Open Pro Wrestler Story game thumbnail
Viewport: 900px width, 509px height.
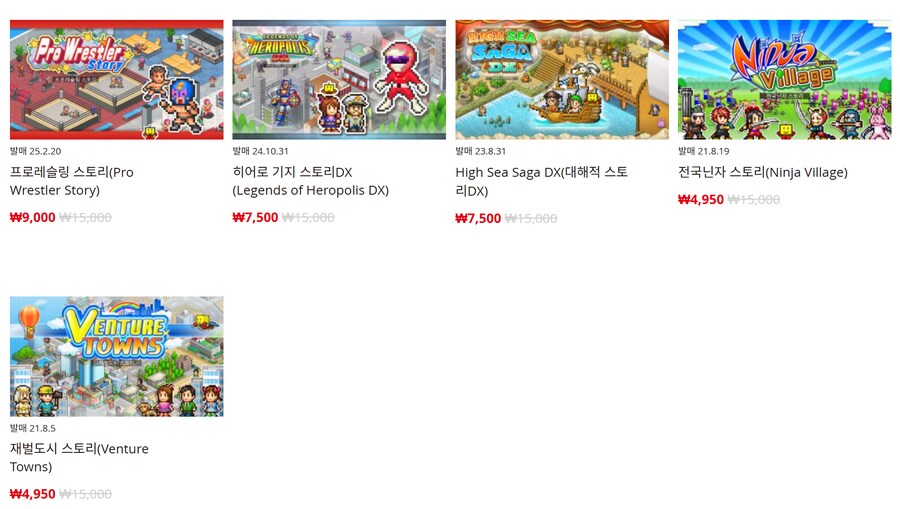coord(117,80)
